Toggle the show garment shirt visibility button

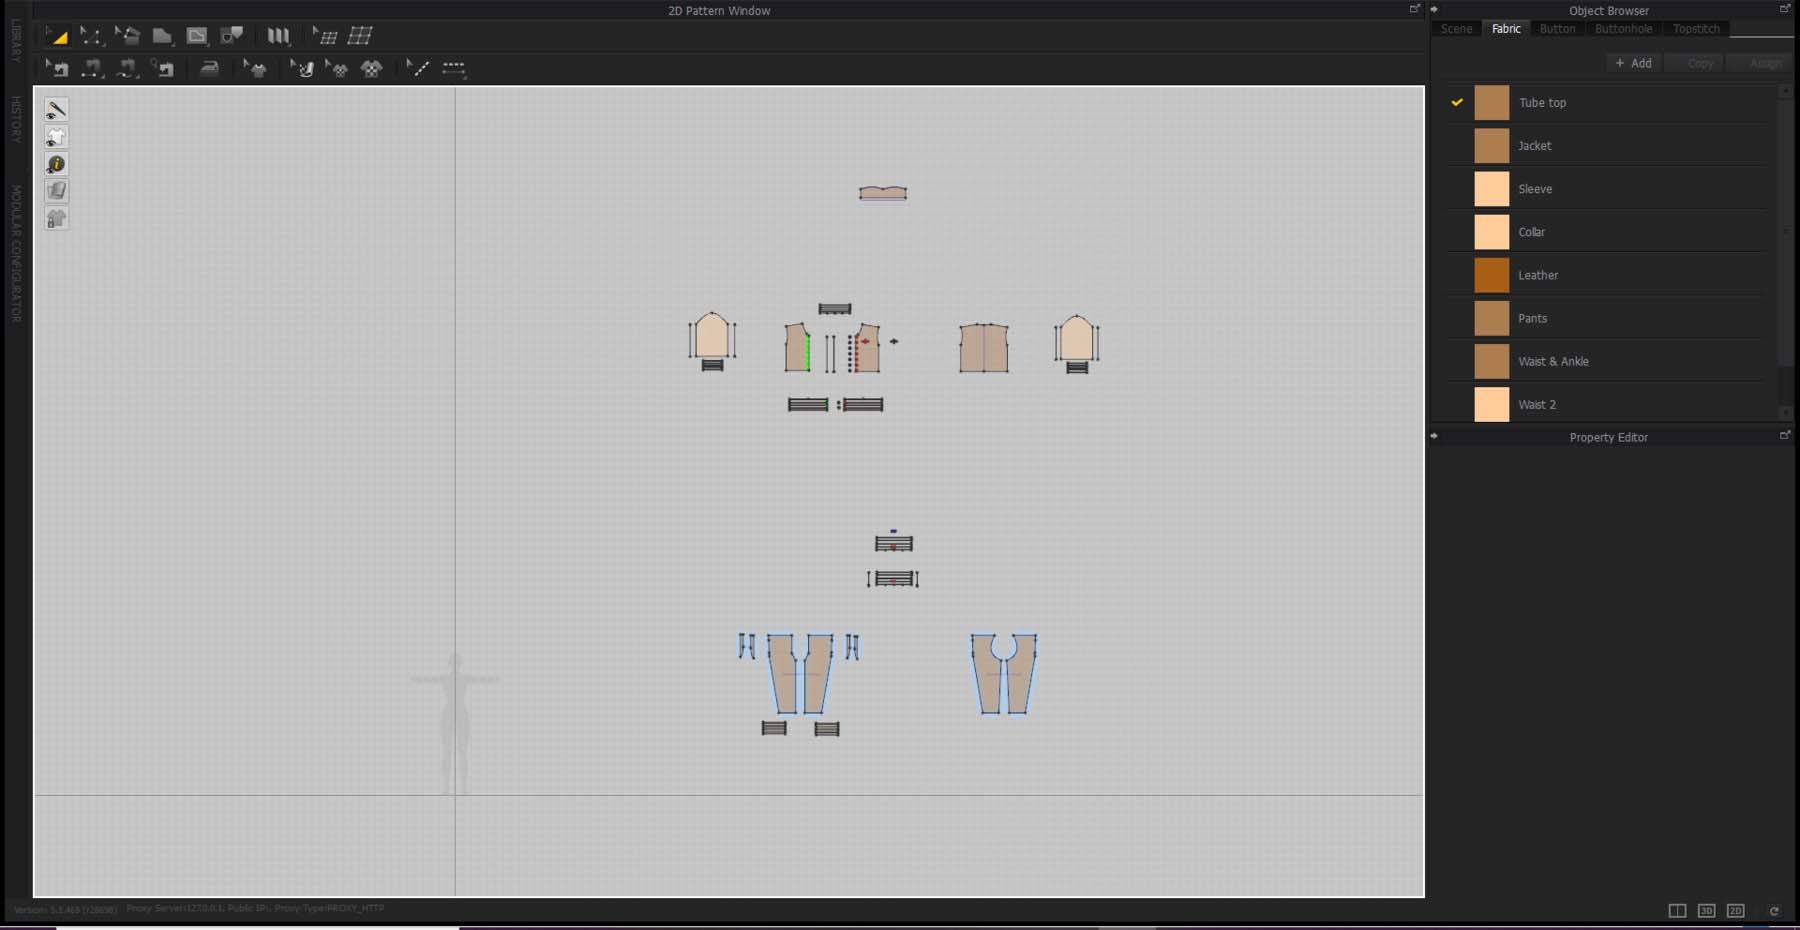pos(56,137)
